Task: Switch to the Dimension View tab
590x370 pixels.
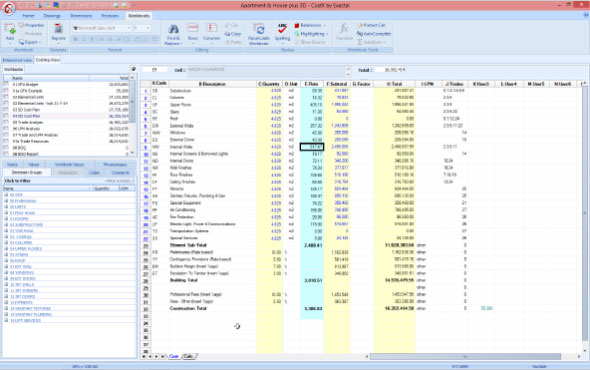Action: point(17,60)
